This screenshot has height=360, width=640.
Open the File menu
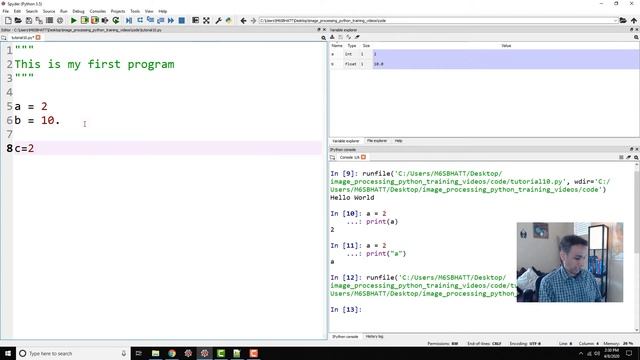pyautogui.click(x=6, y=11)
